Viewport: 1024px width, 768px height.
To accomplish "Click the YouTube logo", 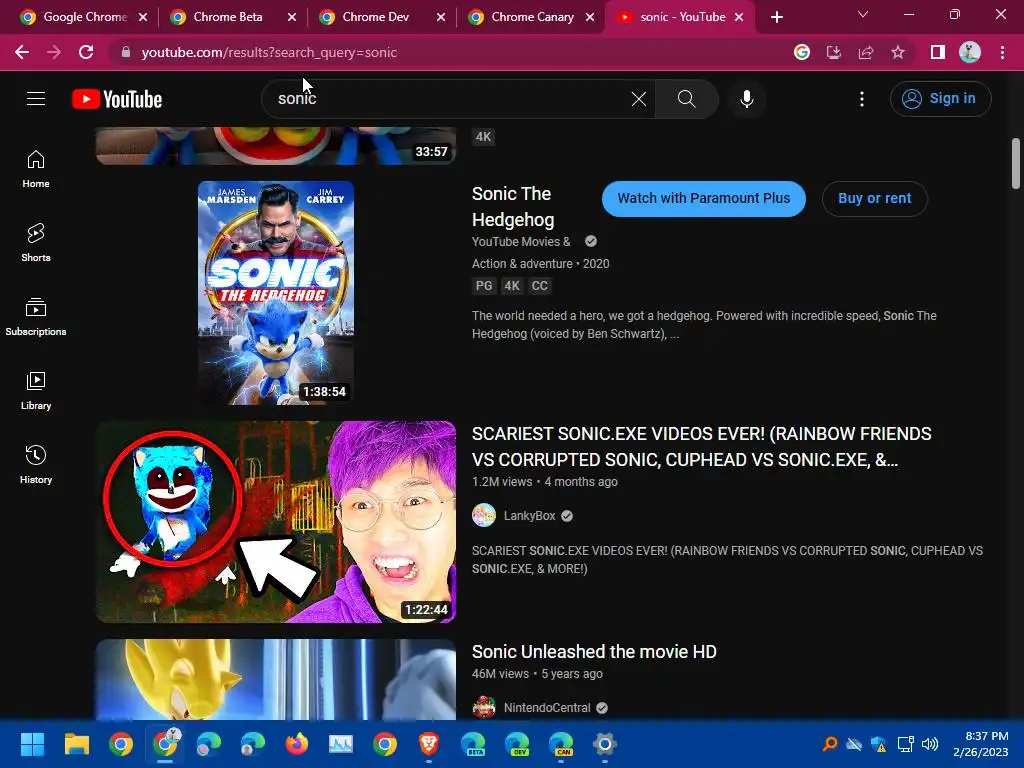I will [x=117, y=99].
